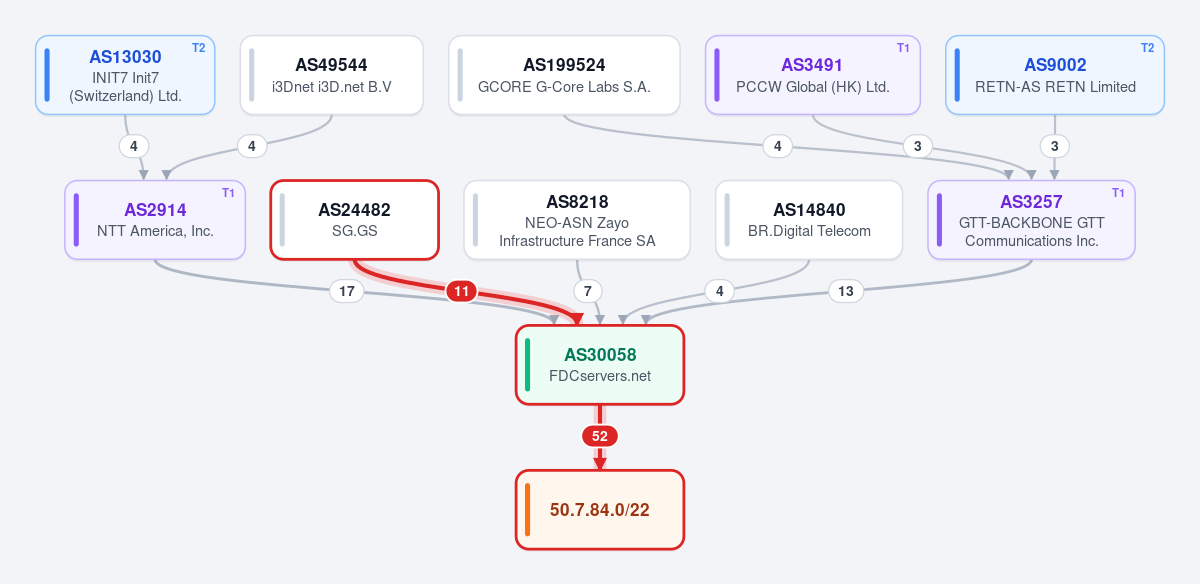Select the AS13030 INIT7 node

(125, 75)
